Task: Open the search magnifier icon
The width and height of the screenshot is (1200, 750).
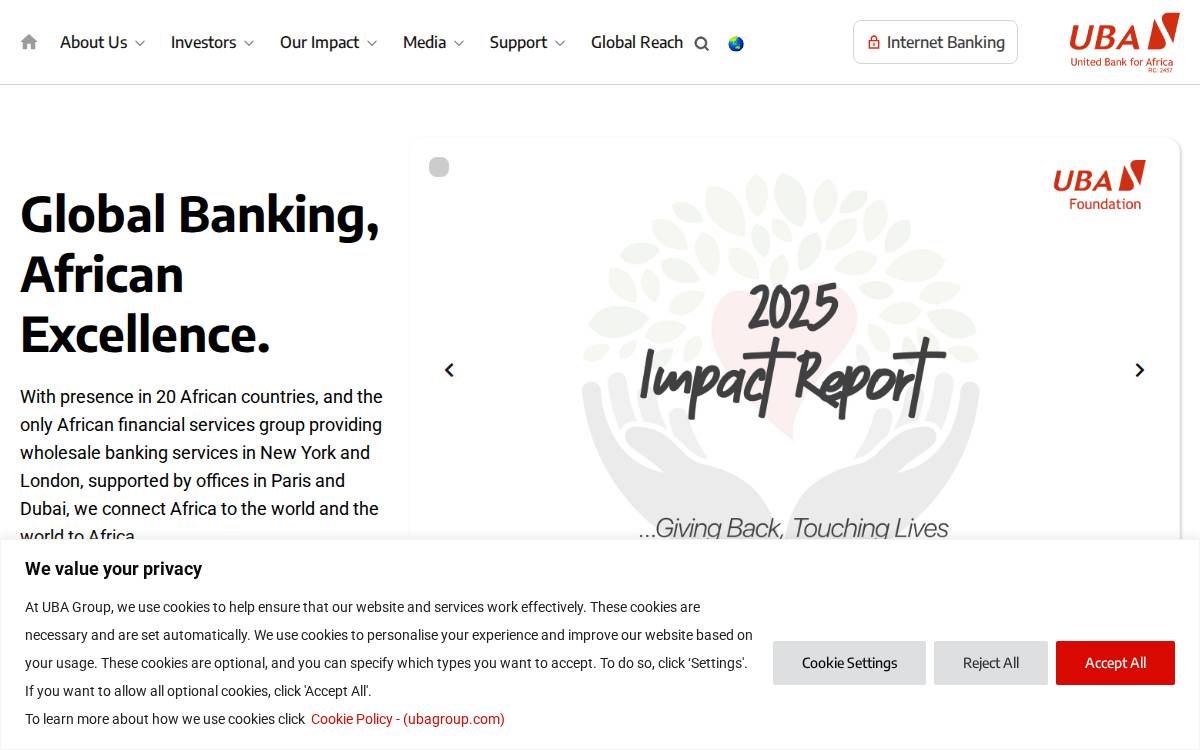Action: pyautogui.click(x=702, y=43)
